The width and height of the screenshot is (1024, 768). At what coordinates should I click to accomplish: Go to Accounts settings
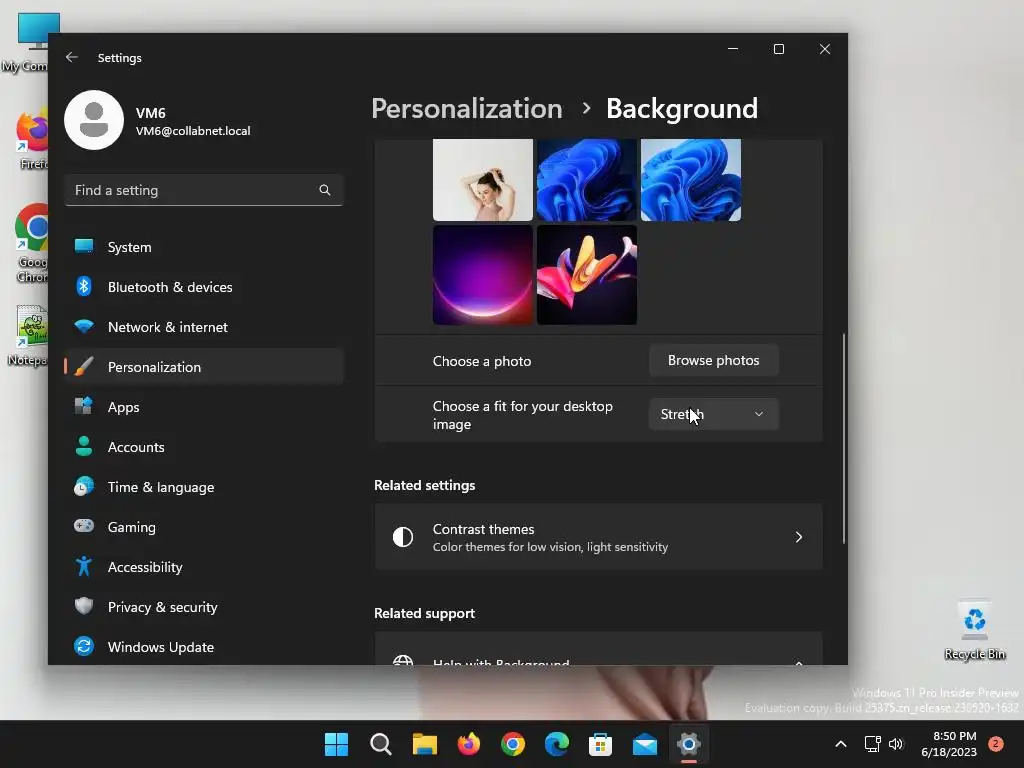[204, 447]
